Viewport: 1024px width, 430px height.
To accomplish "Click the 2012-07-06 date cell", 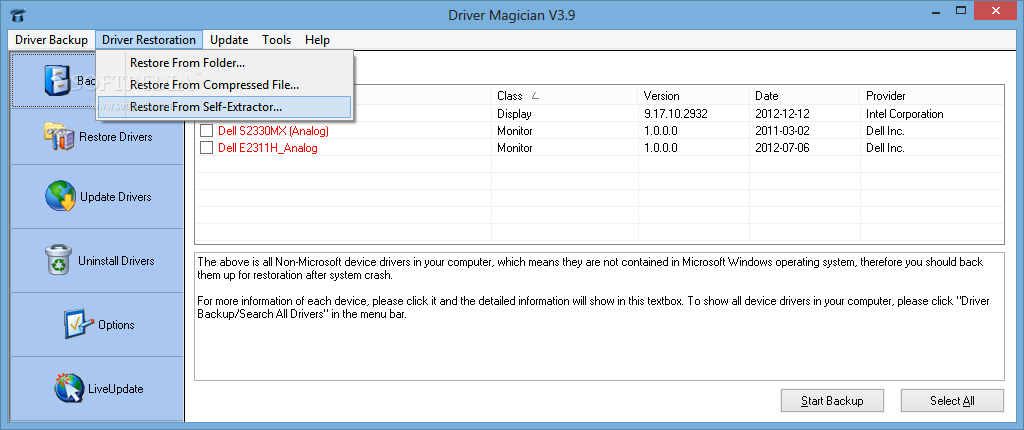I will point(782,148).
